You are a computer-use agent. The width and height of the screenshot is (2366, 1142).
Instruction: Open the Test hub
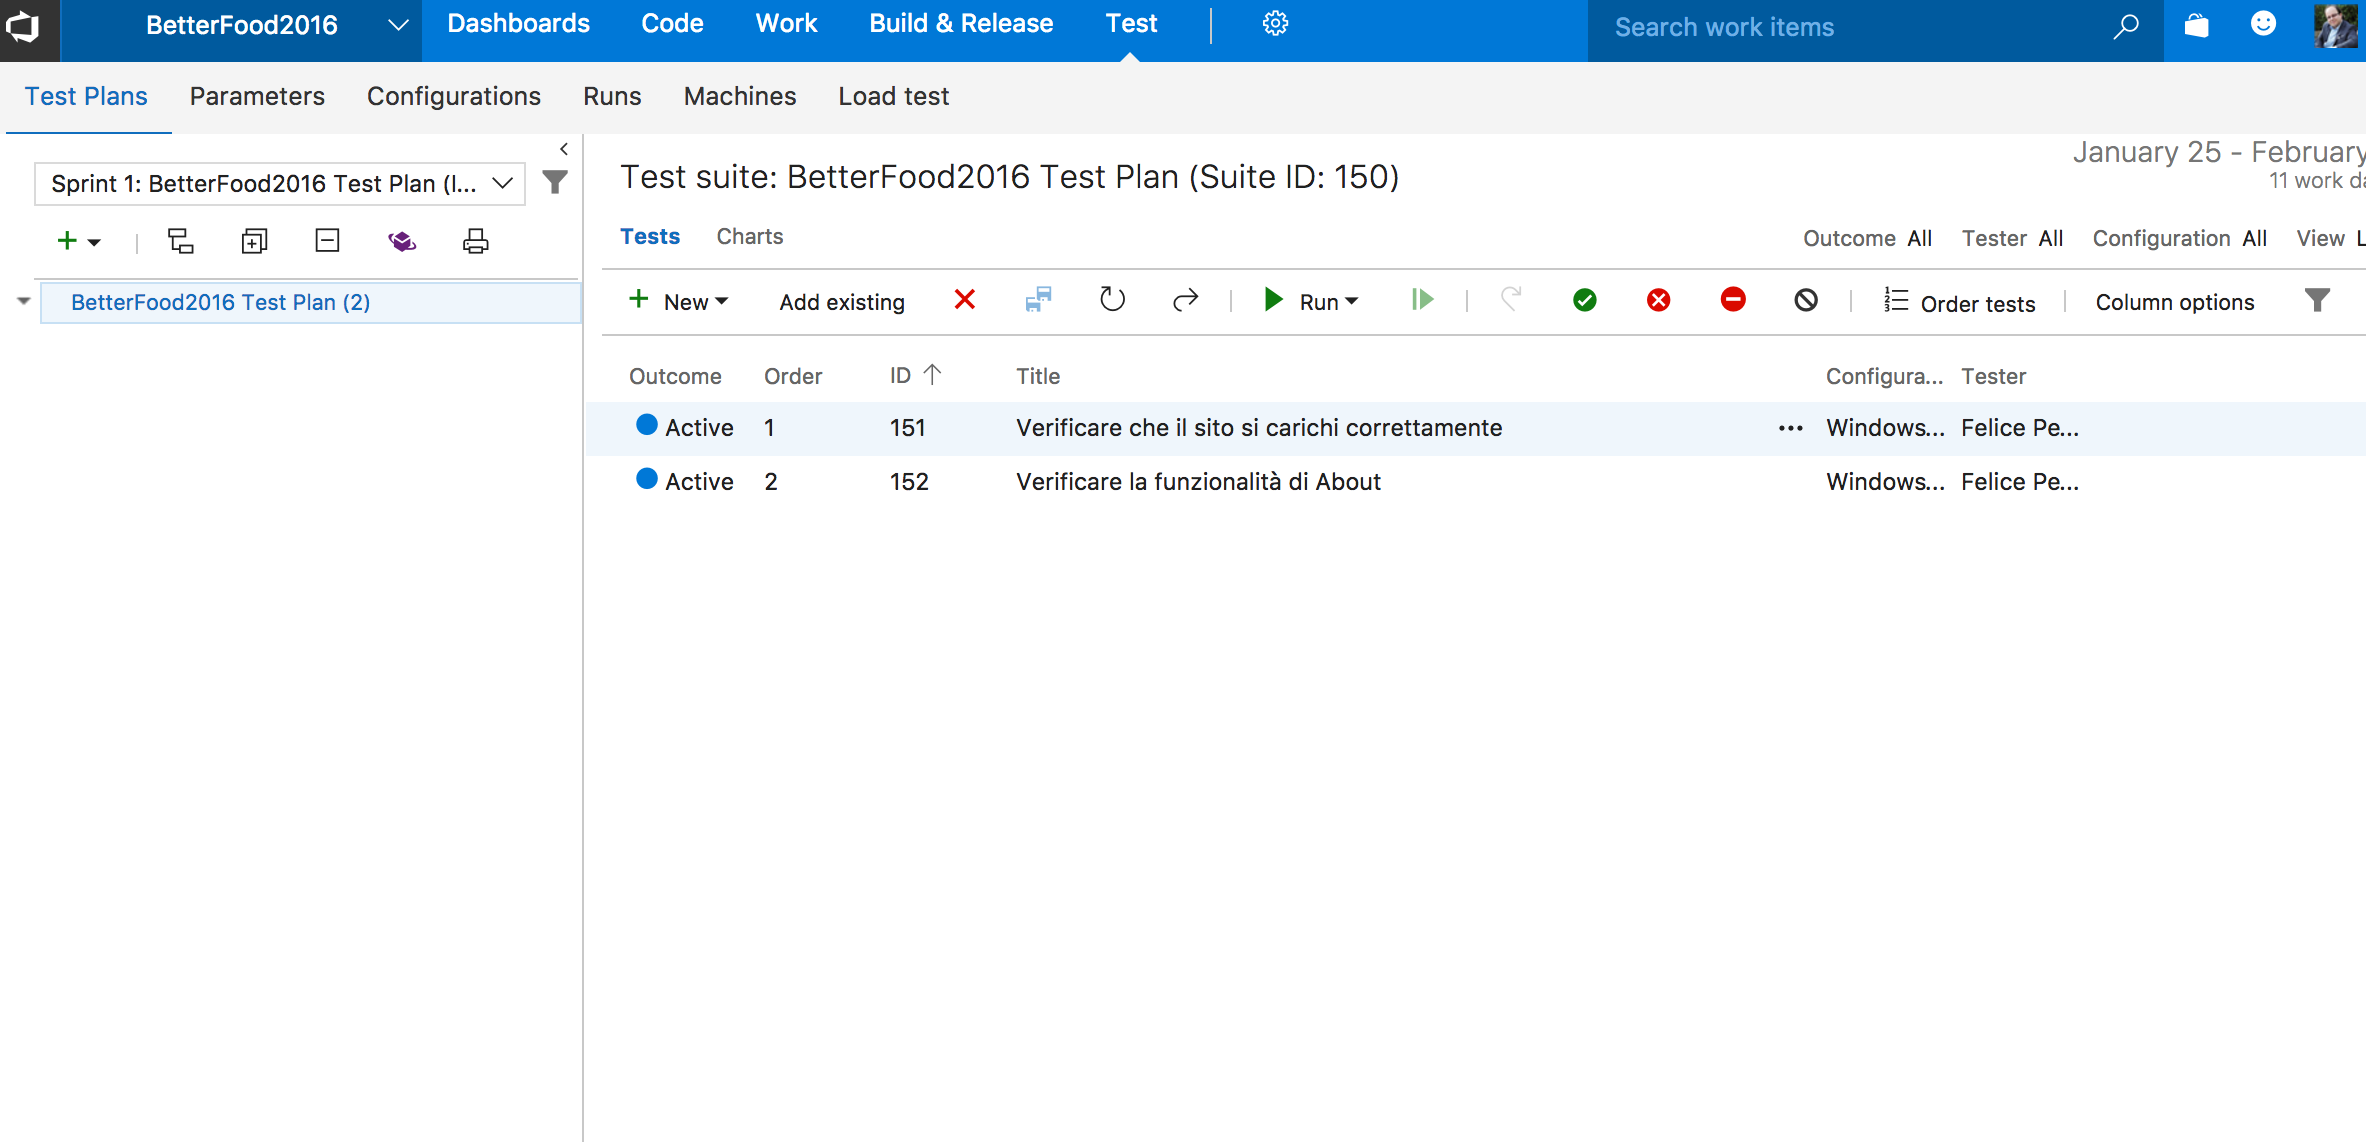tap(1131, 24)
